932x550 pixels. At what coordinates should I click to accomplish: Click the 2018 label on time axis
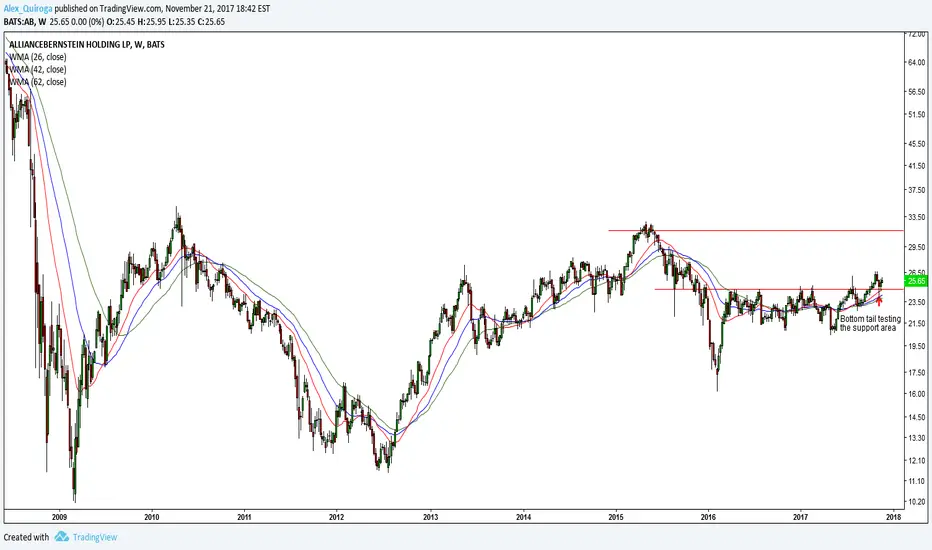coord(893,517)
